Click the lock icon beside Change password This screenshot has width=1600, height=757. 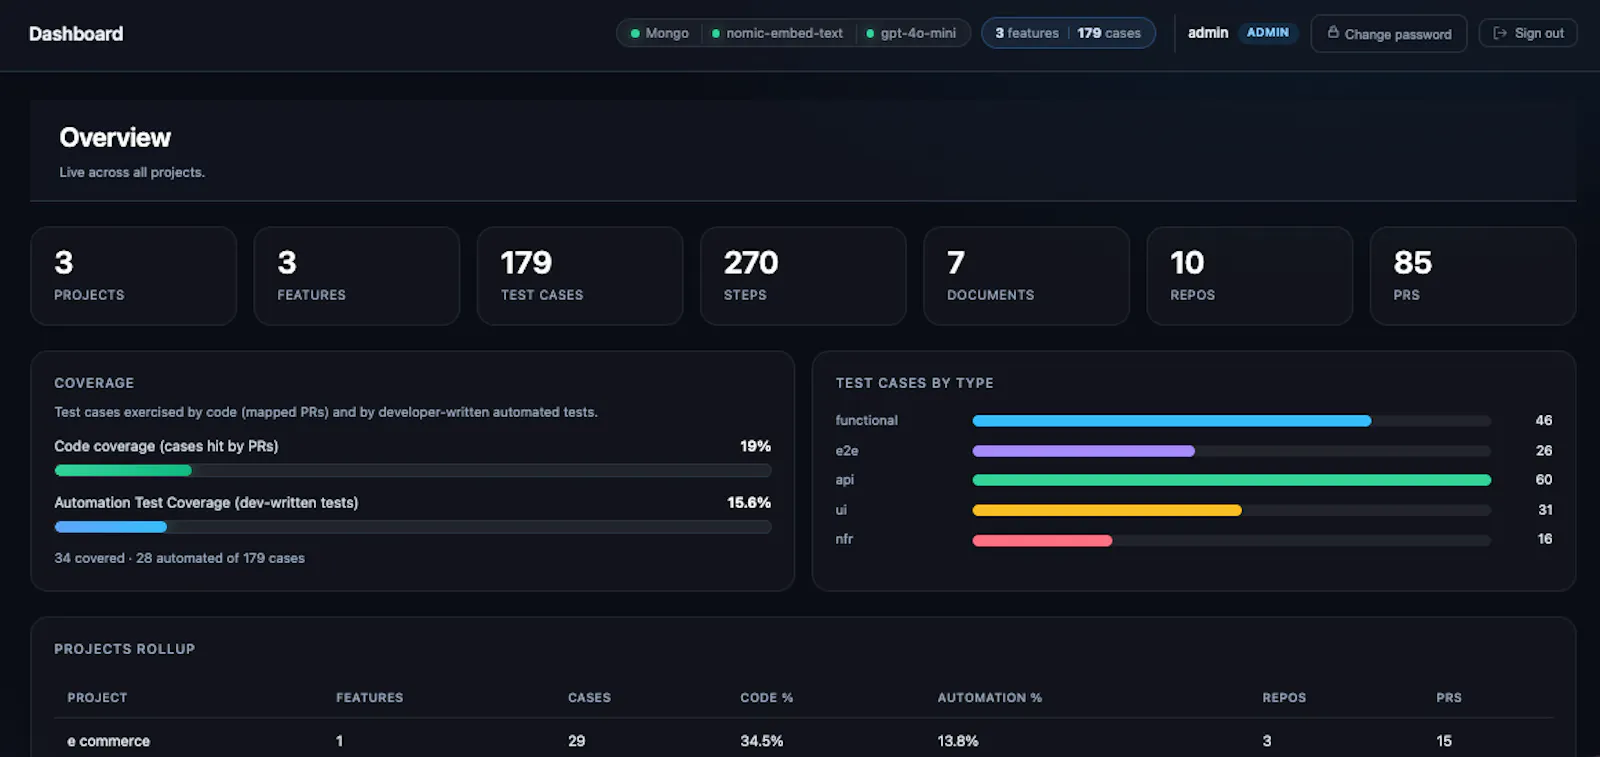[x=1333, y=33]
